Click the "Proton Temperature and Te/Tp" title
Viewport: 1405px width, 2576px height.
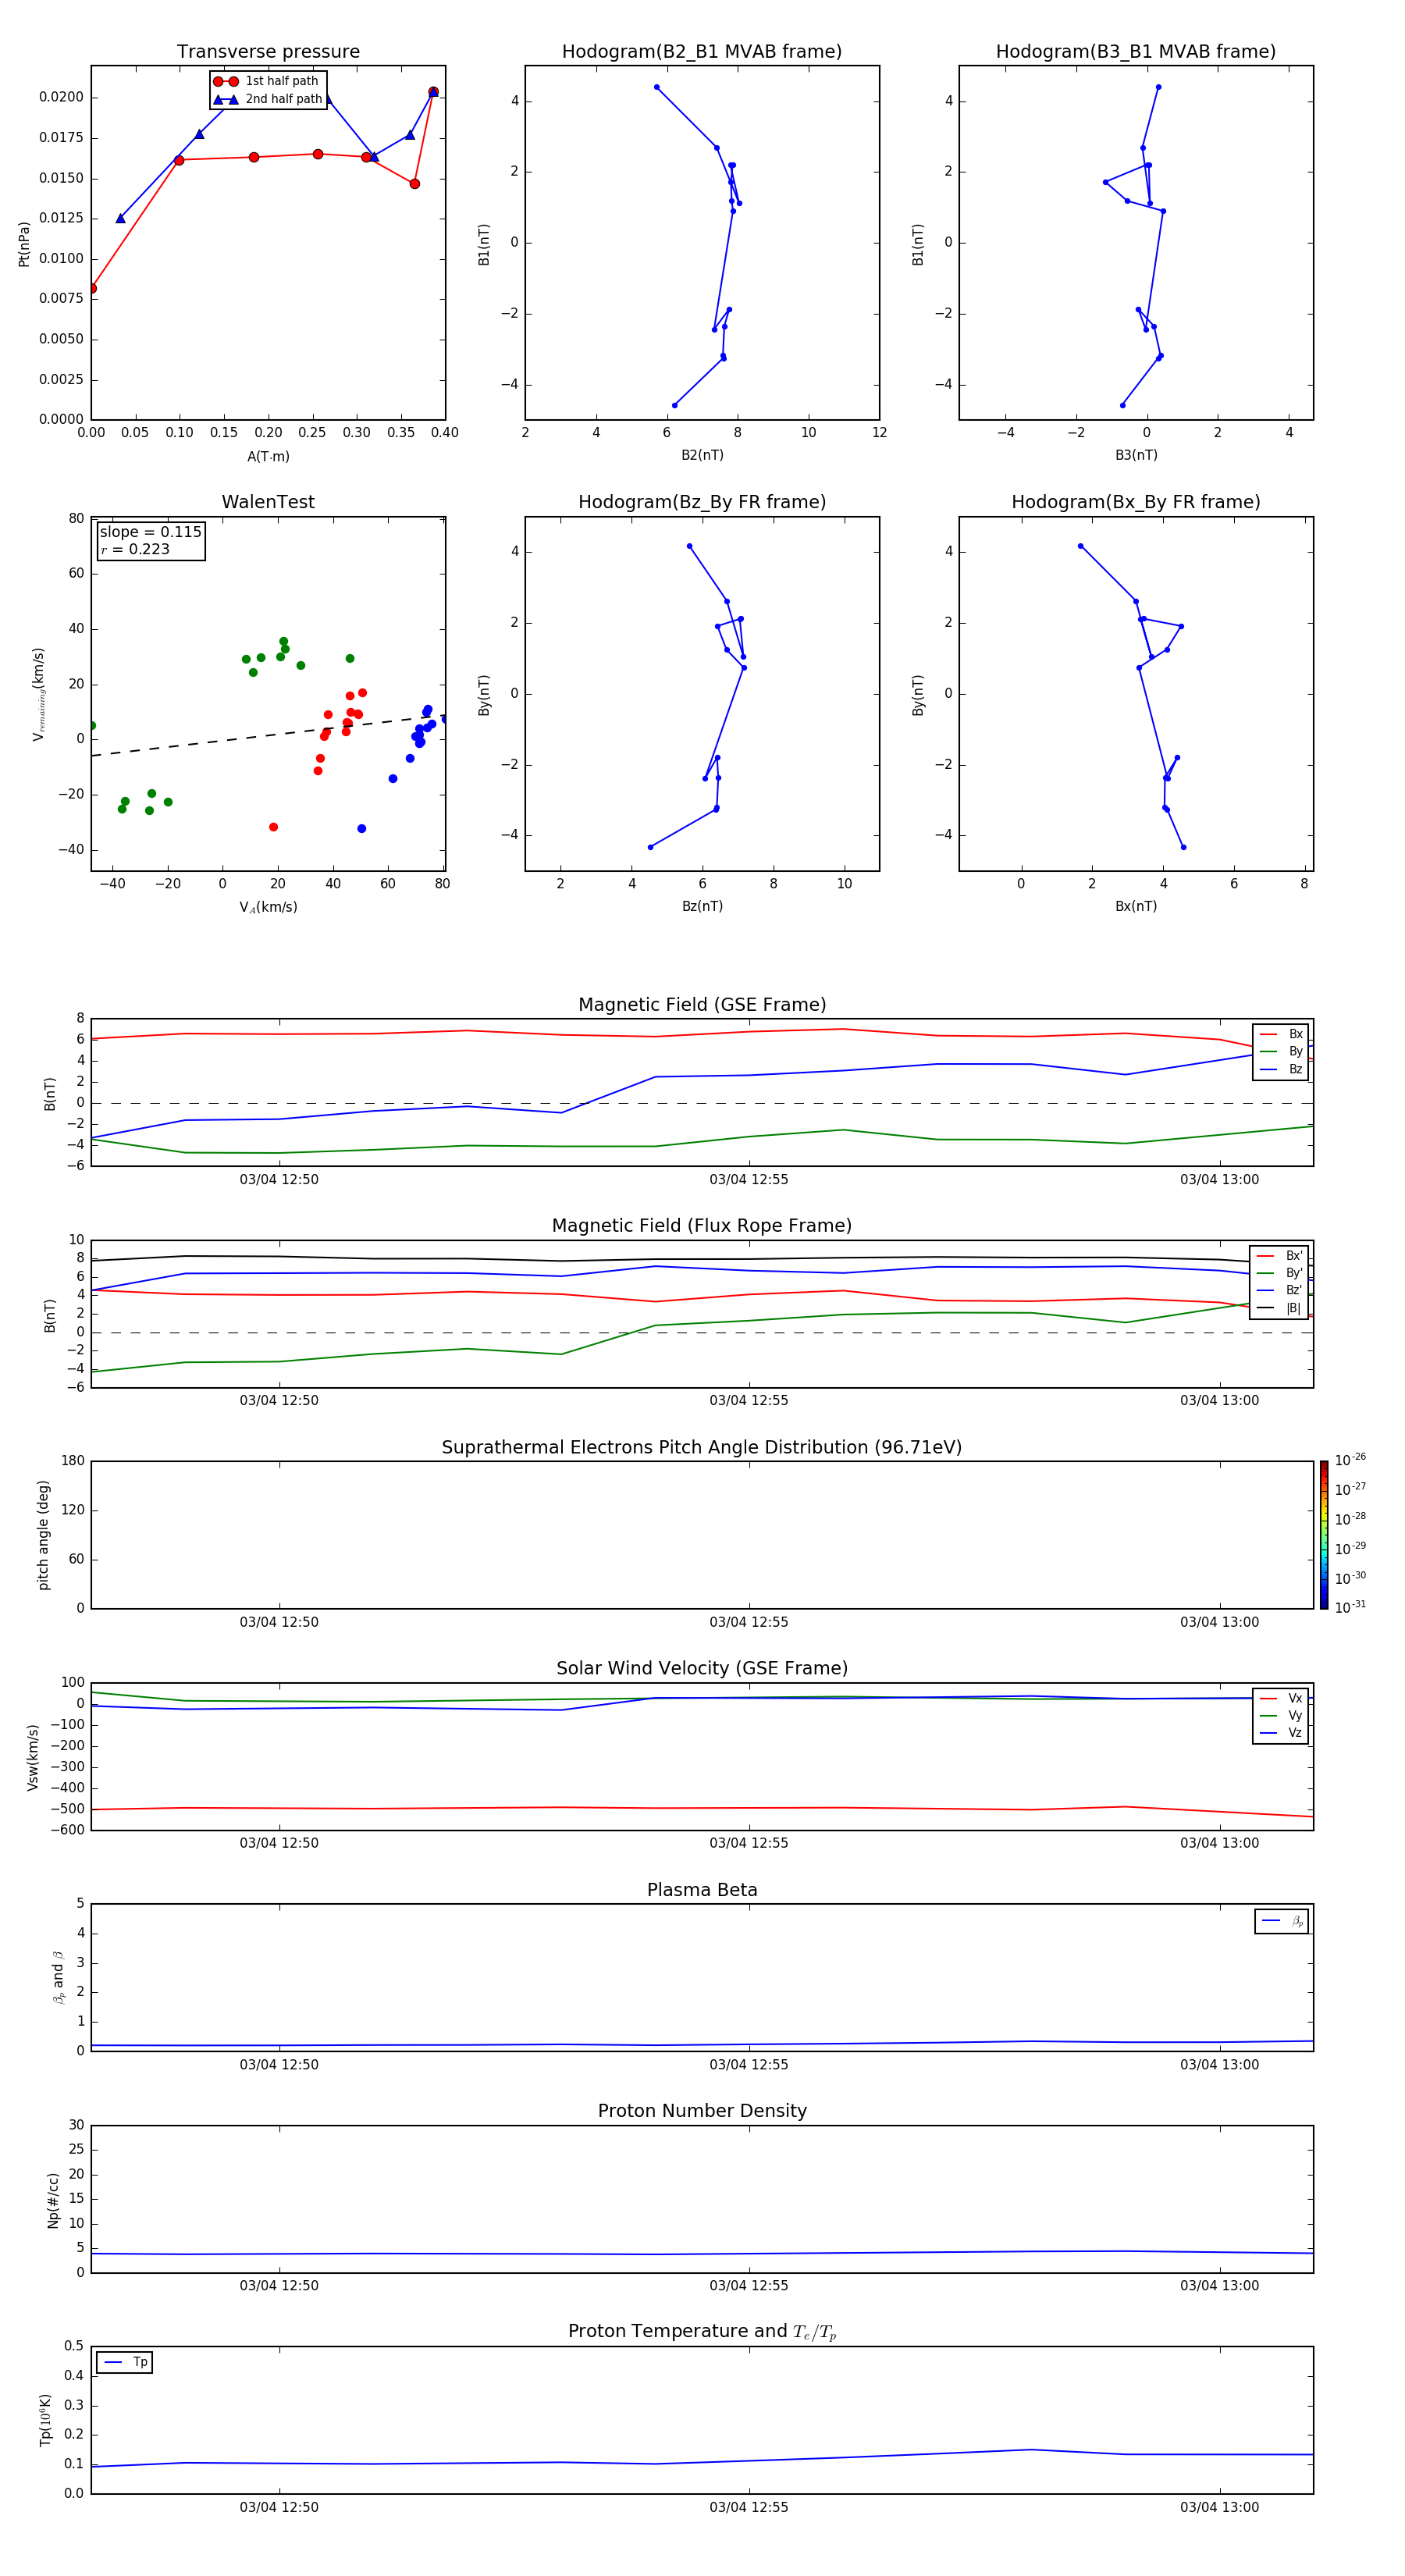pyautogui.click(x=702, y=2332)
